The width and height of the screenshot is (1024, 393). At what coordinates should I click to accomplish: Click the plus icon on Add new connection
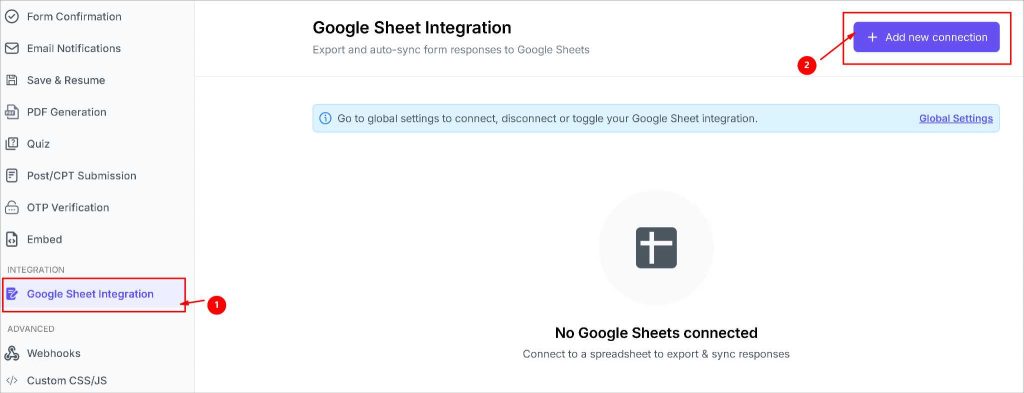[x=872, y=37]
